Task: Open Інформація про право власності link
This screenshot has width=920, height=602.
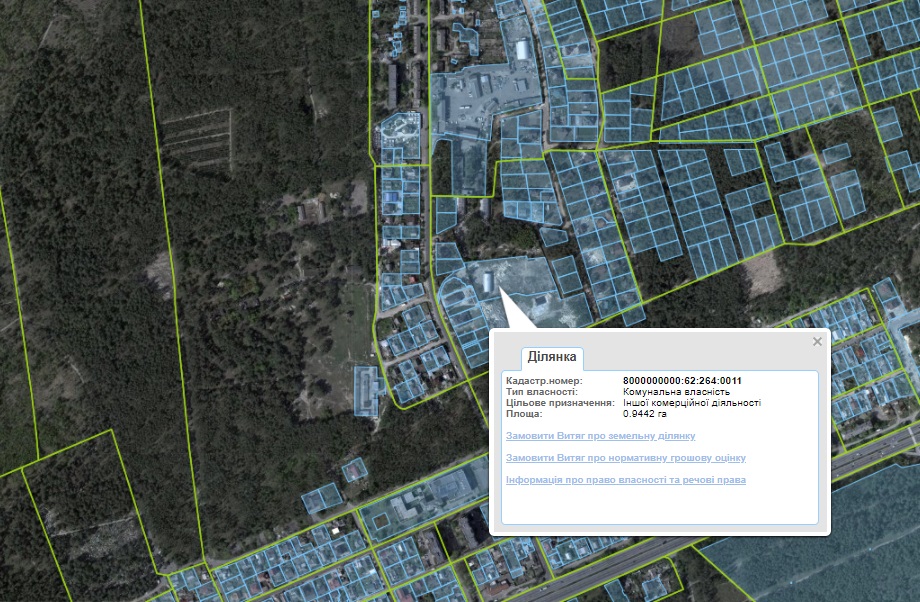Action: point(626,480)
